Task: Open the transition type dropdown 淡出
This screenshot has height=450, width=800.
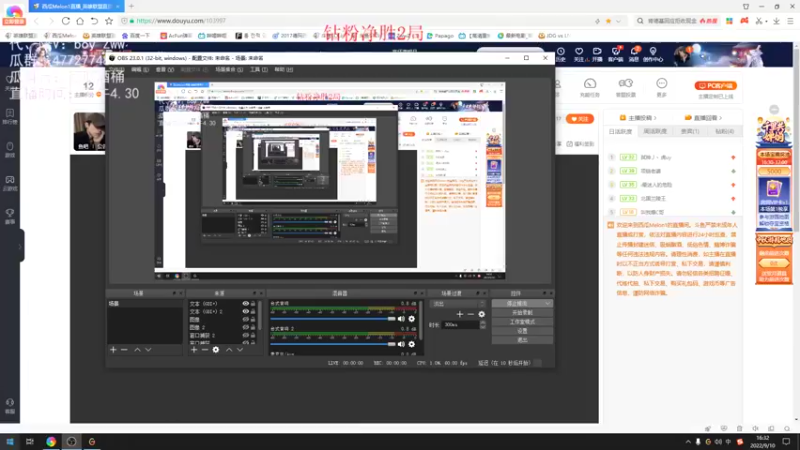Action: [458, 304]
